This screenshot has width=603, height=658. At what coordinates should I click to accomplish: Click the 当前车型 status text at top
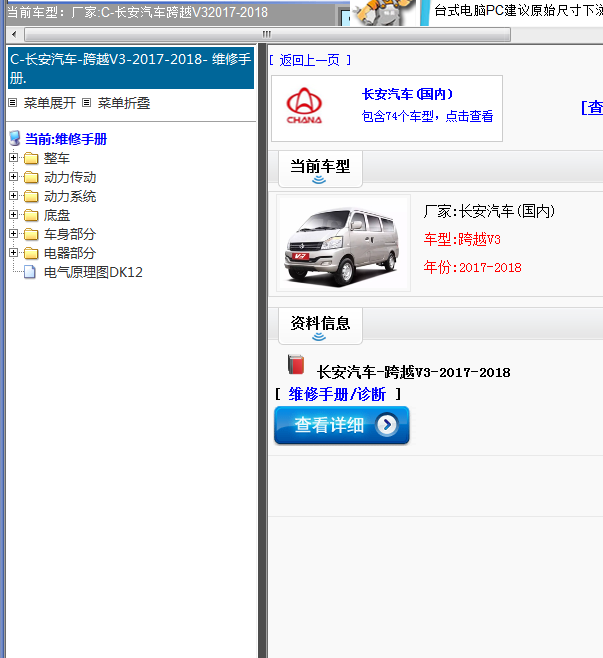click(x=137, y=12)
